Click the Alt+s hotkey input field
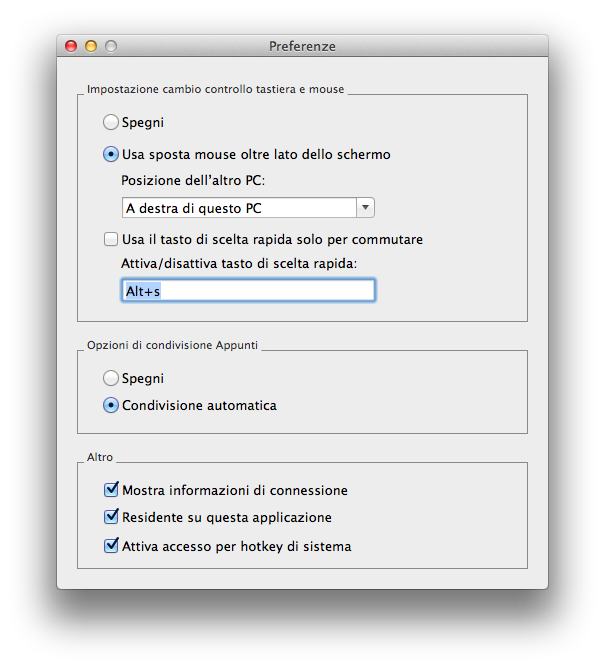The image size is (605, 668). pyautogui.click(x=248, y=291)
